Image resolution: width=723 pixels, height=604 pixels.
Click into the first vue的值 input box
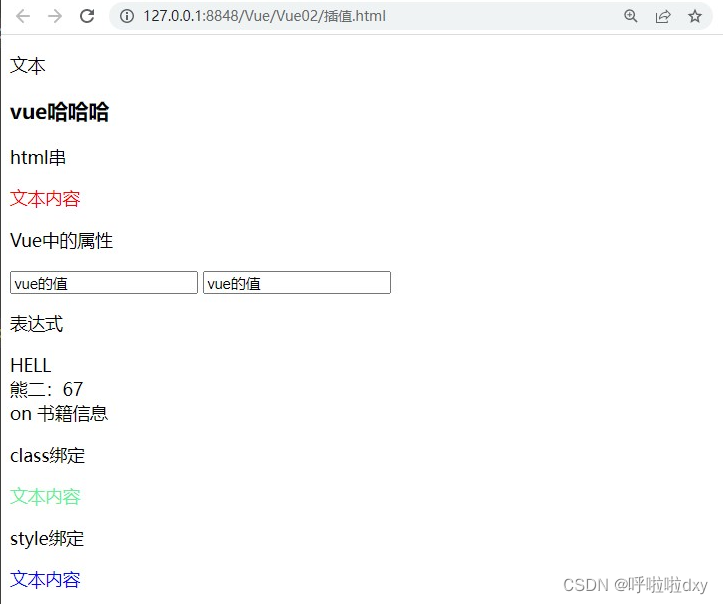pyautogui.click(x=104, y=283)
